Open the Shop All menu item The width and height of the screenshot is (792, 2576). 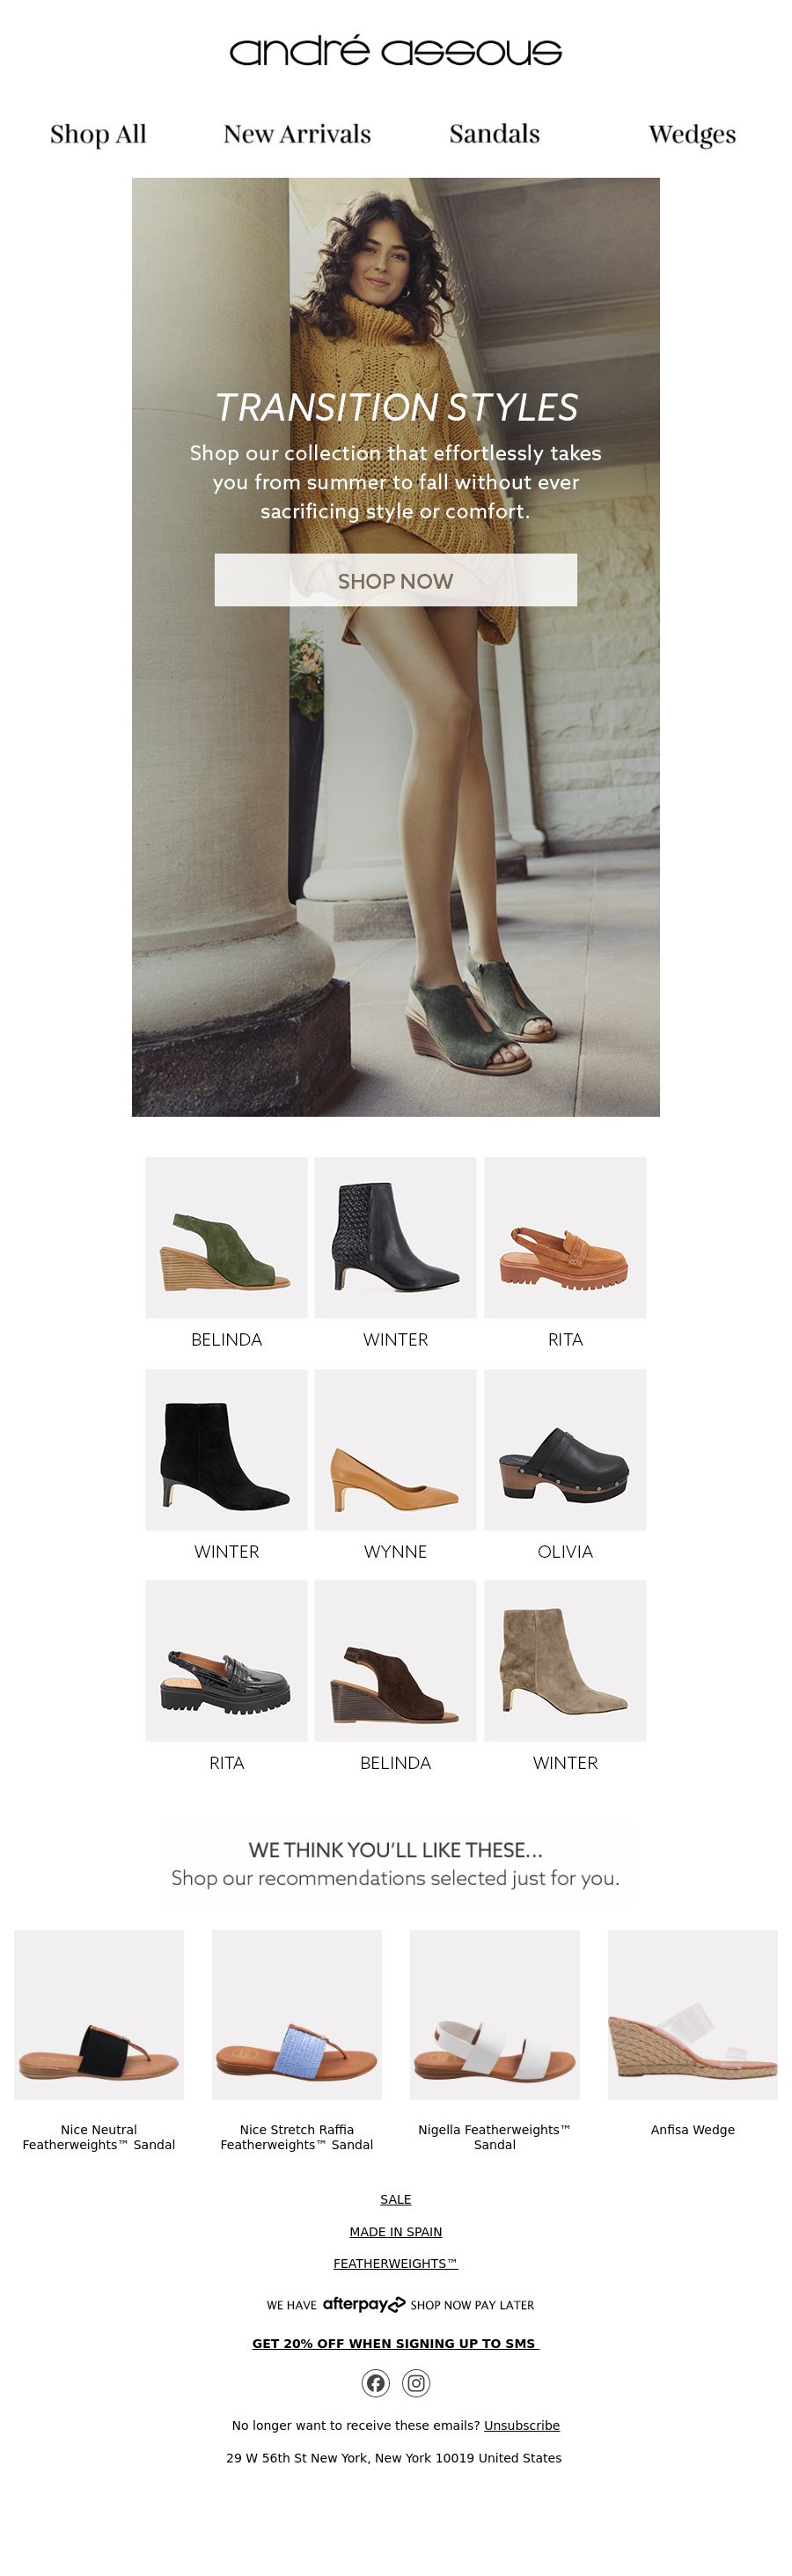coord(98,134)
